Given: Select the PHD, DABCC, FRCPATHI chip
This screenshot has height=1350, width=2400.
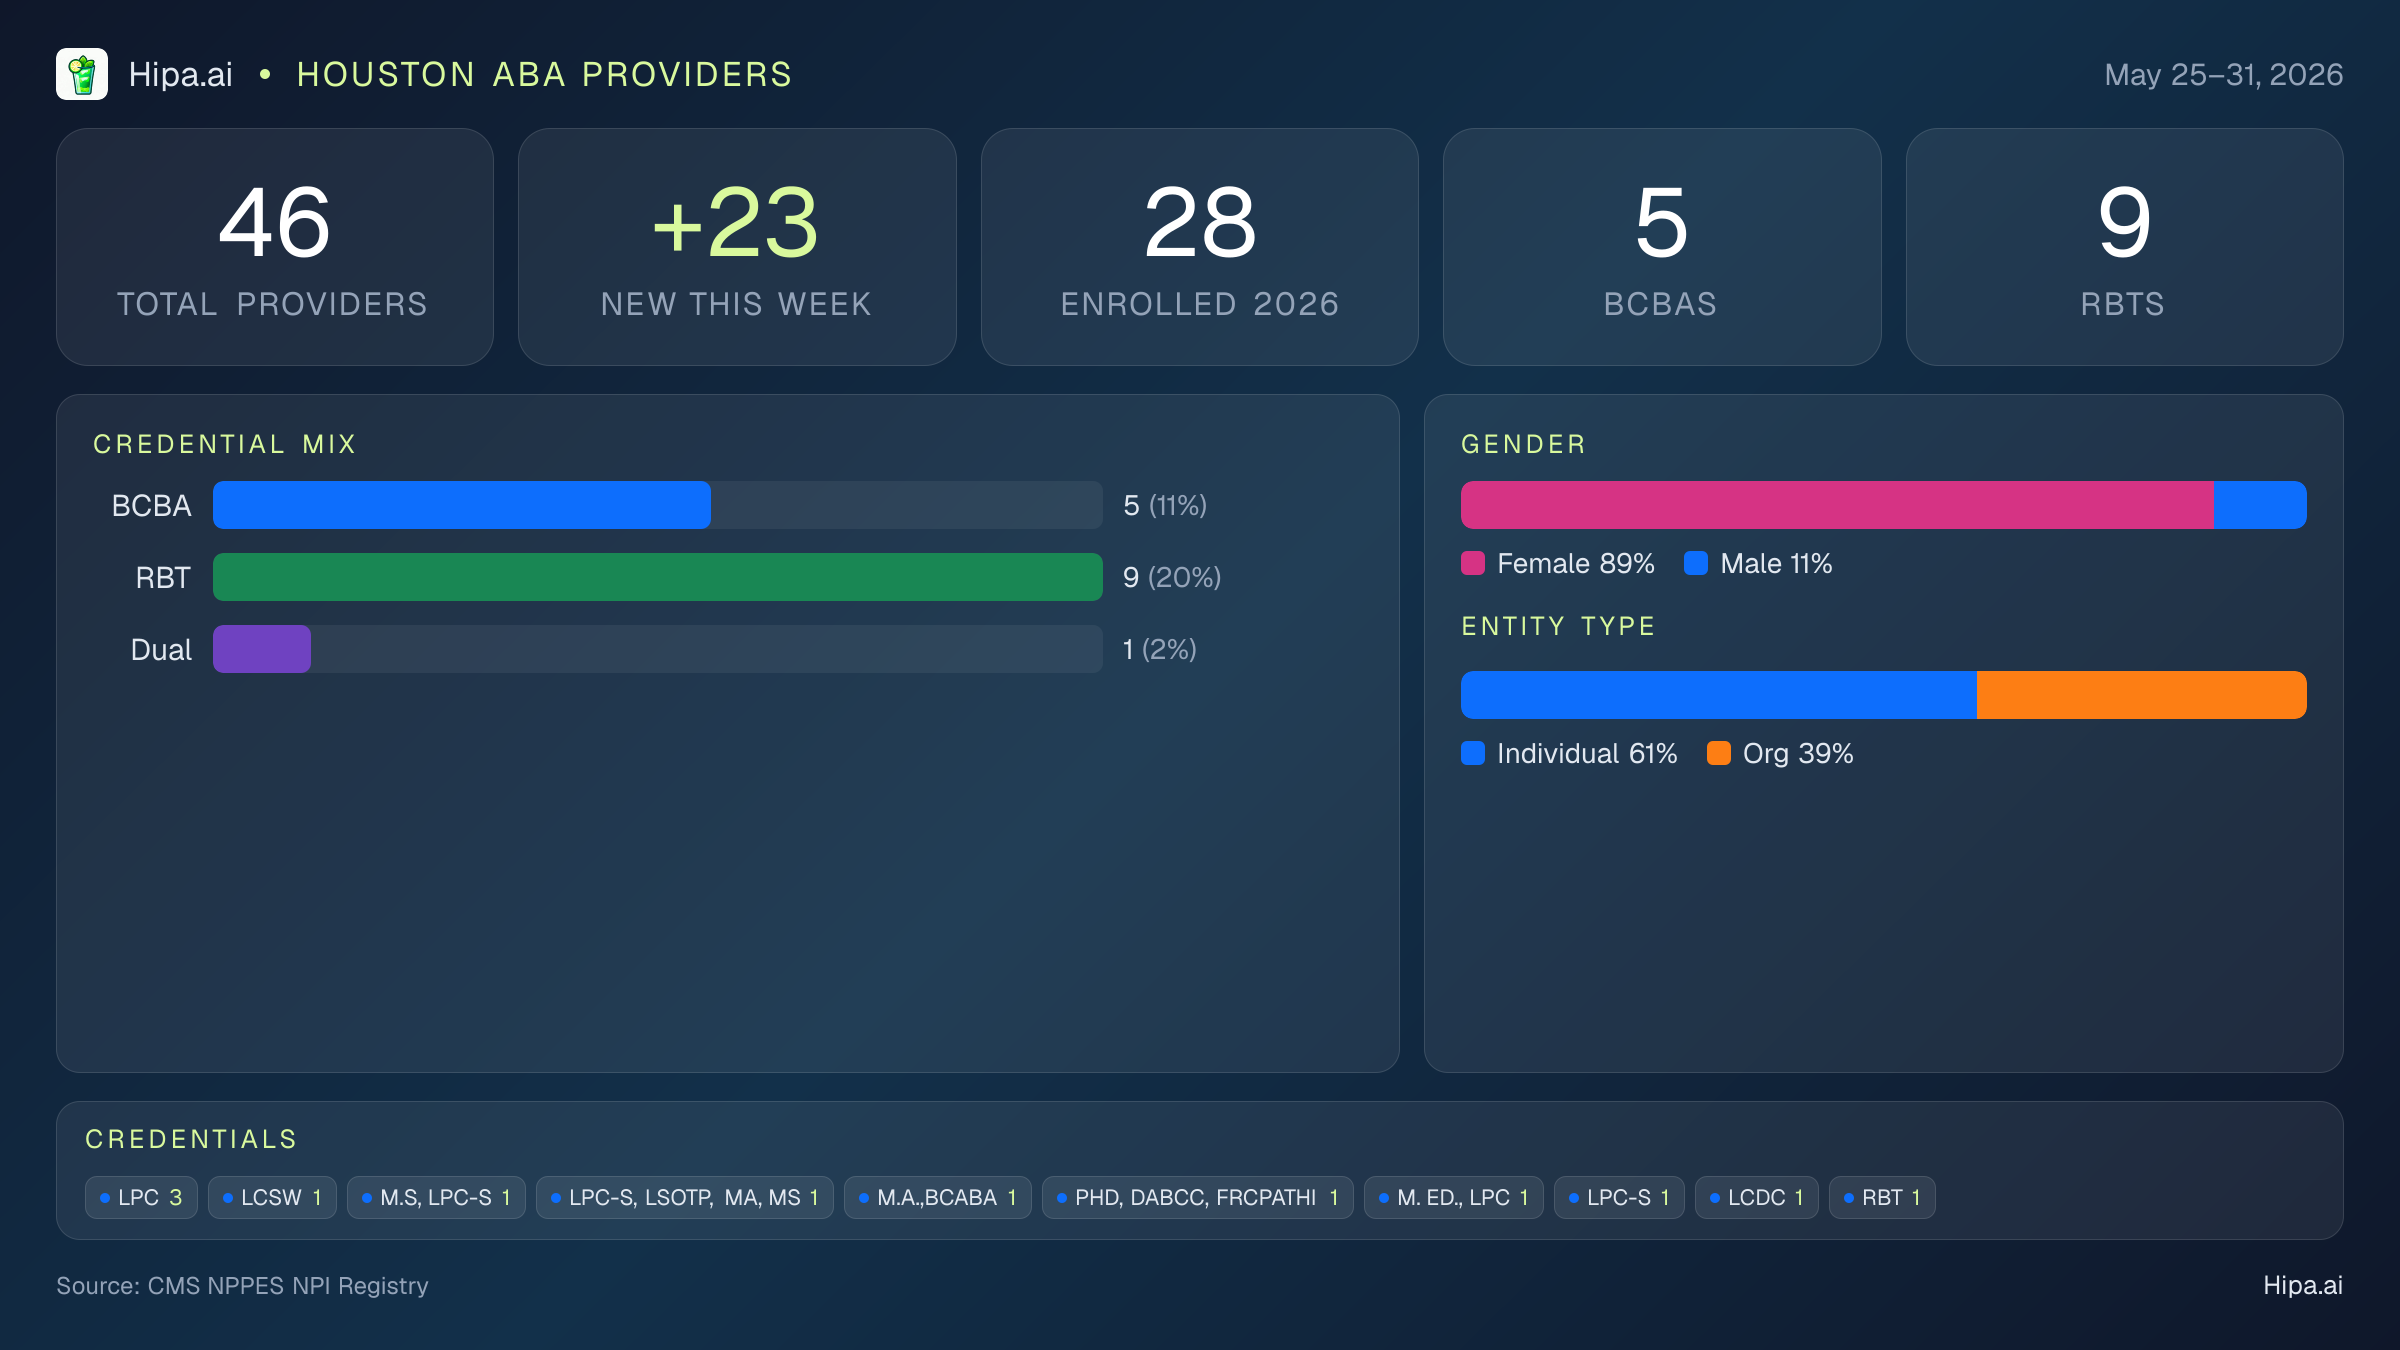Looking at the screenshot, I should pyautogui.click(x=1197, y=1197).
